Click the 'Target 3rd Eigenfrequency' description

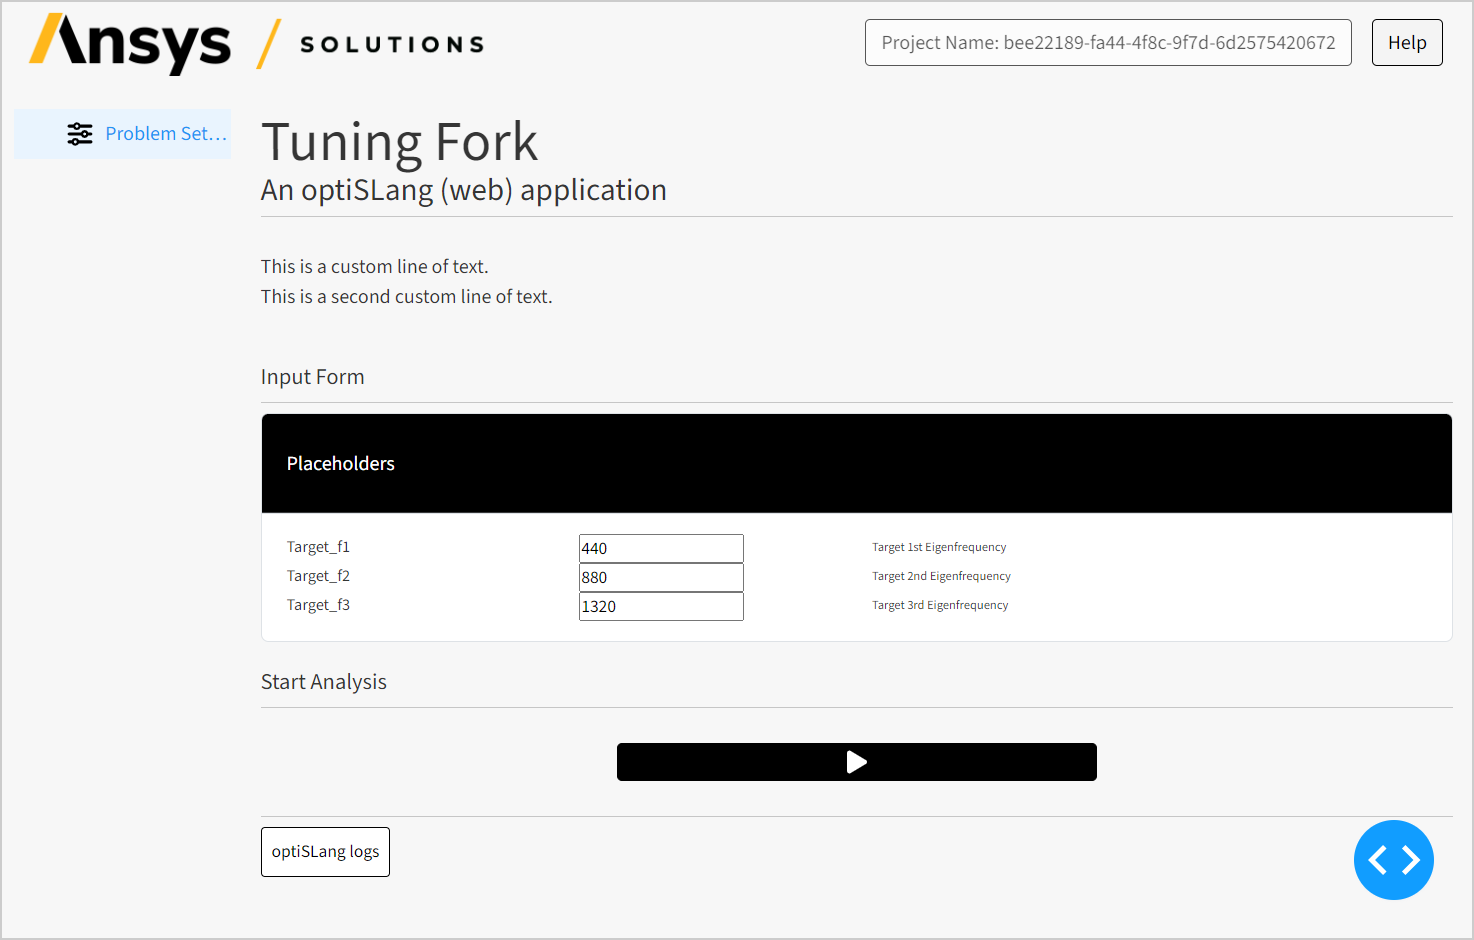[940, 605]
